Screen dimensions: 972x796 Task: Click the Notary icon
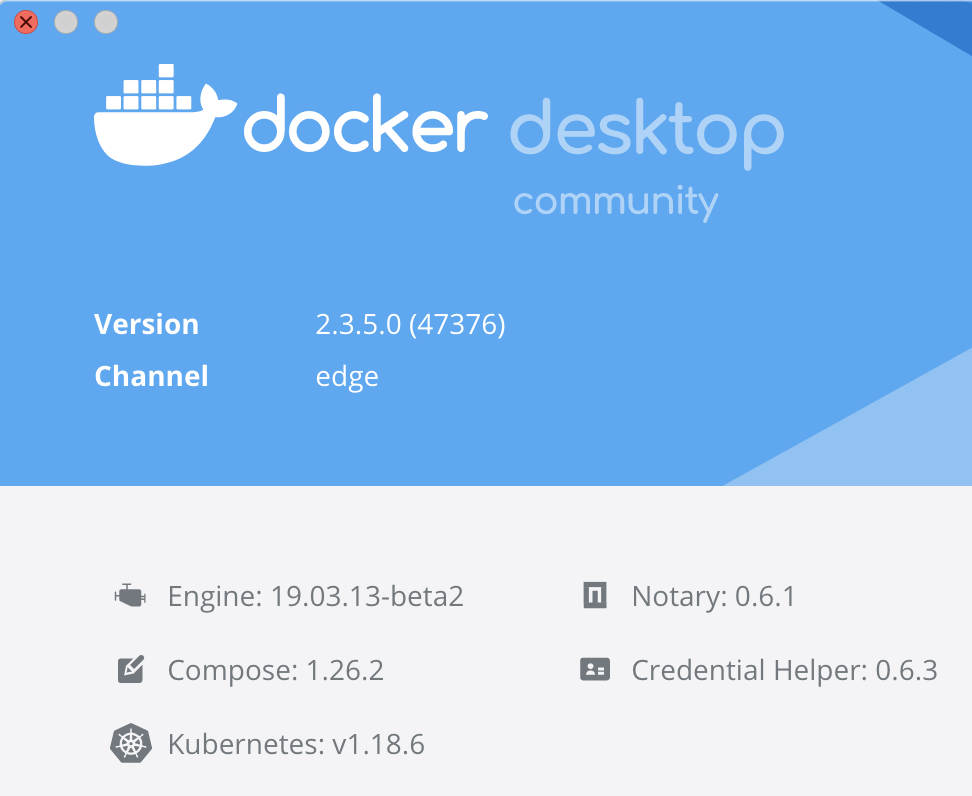pyautogui.click(x=595, y=596)
